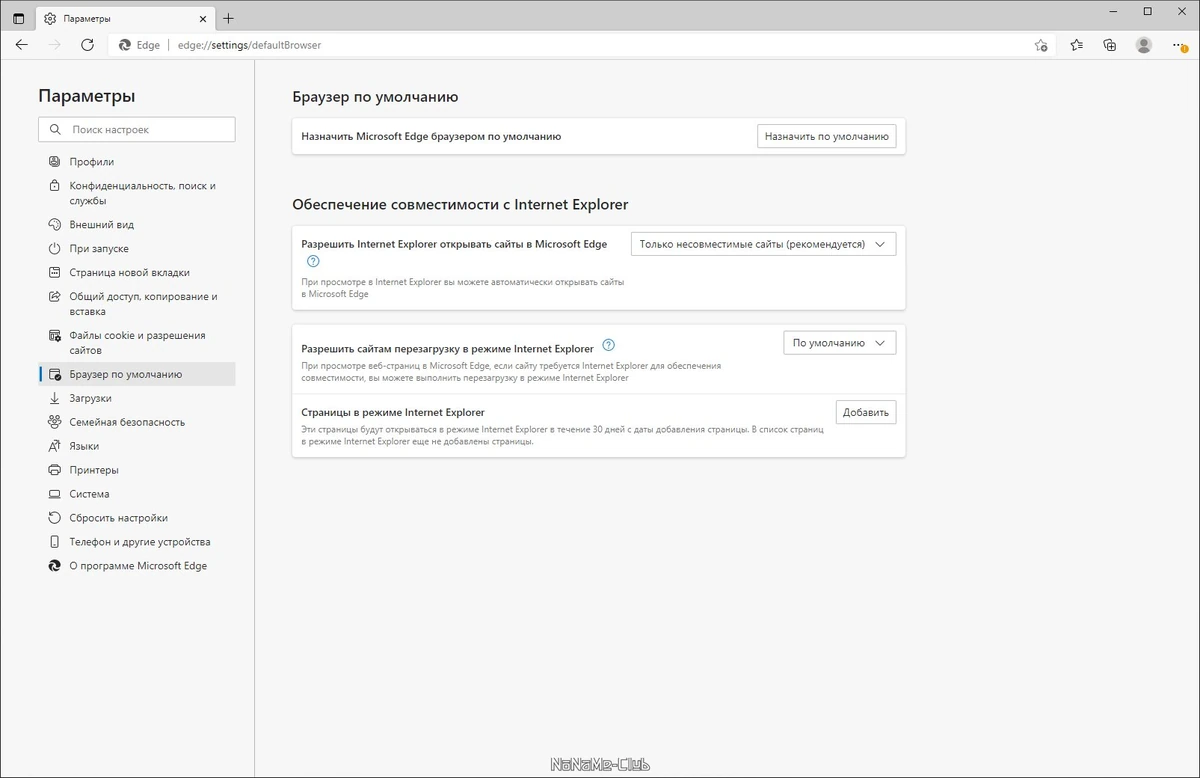The width and height of the screenshot is (1200, 778).
Task: Open help for Разрешить сайтам перезагрузку
Action: pyautogui.click(x=609, y=345)
